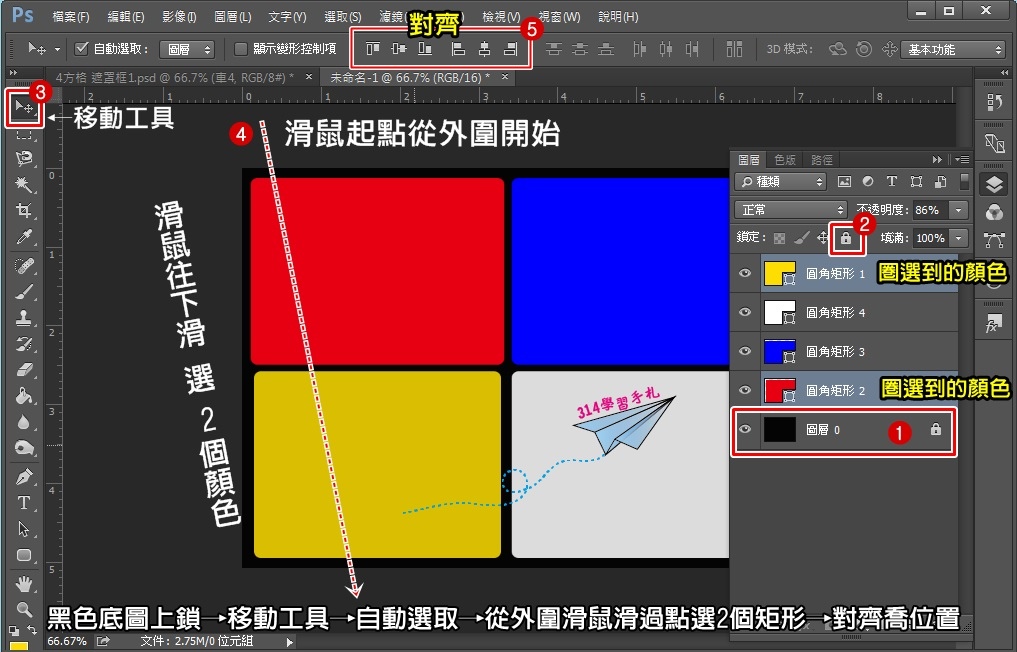Align top edges of selected layers

tap(373, 49)
